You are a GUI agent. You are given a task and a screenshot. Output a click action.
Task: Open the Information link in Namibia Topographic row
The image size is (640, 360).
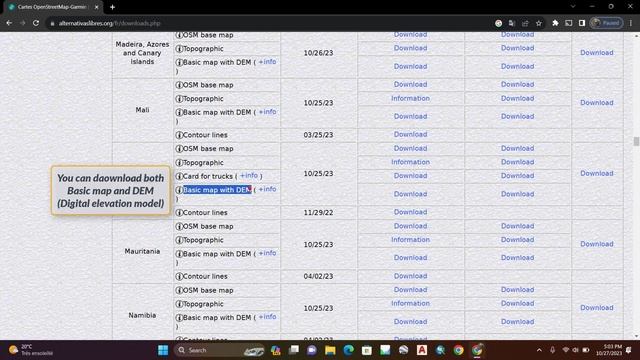[x=410, y=303]
